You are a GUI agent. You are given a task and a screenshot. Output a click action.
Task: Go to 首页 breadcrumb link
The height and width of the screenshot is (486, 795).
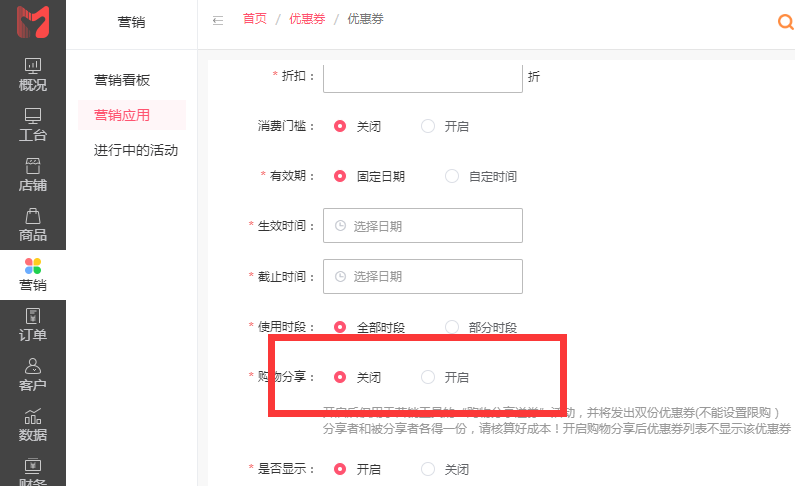(255, 19)
